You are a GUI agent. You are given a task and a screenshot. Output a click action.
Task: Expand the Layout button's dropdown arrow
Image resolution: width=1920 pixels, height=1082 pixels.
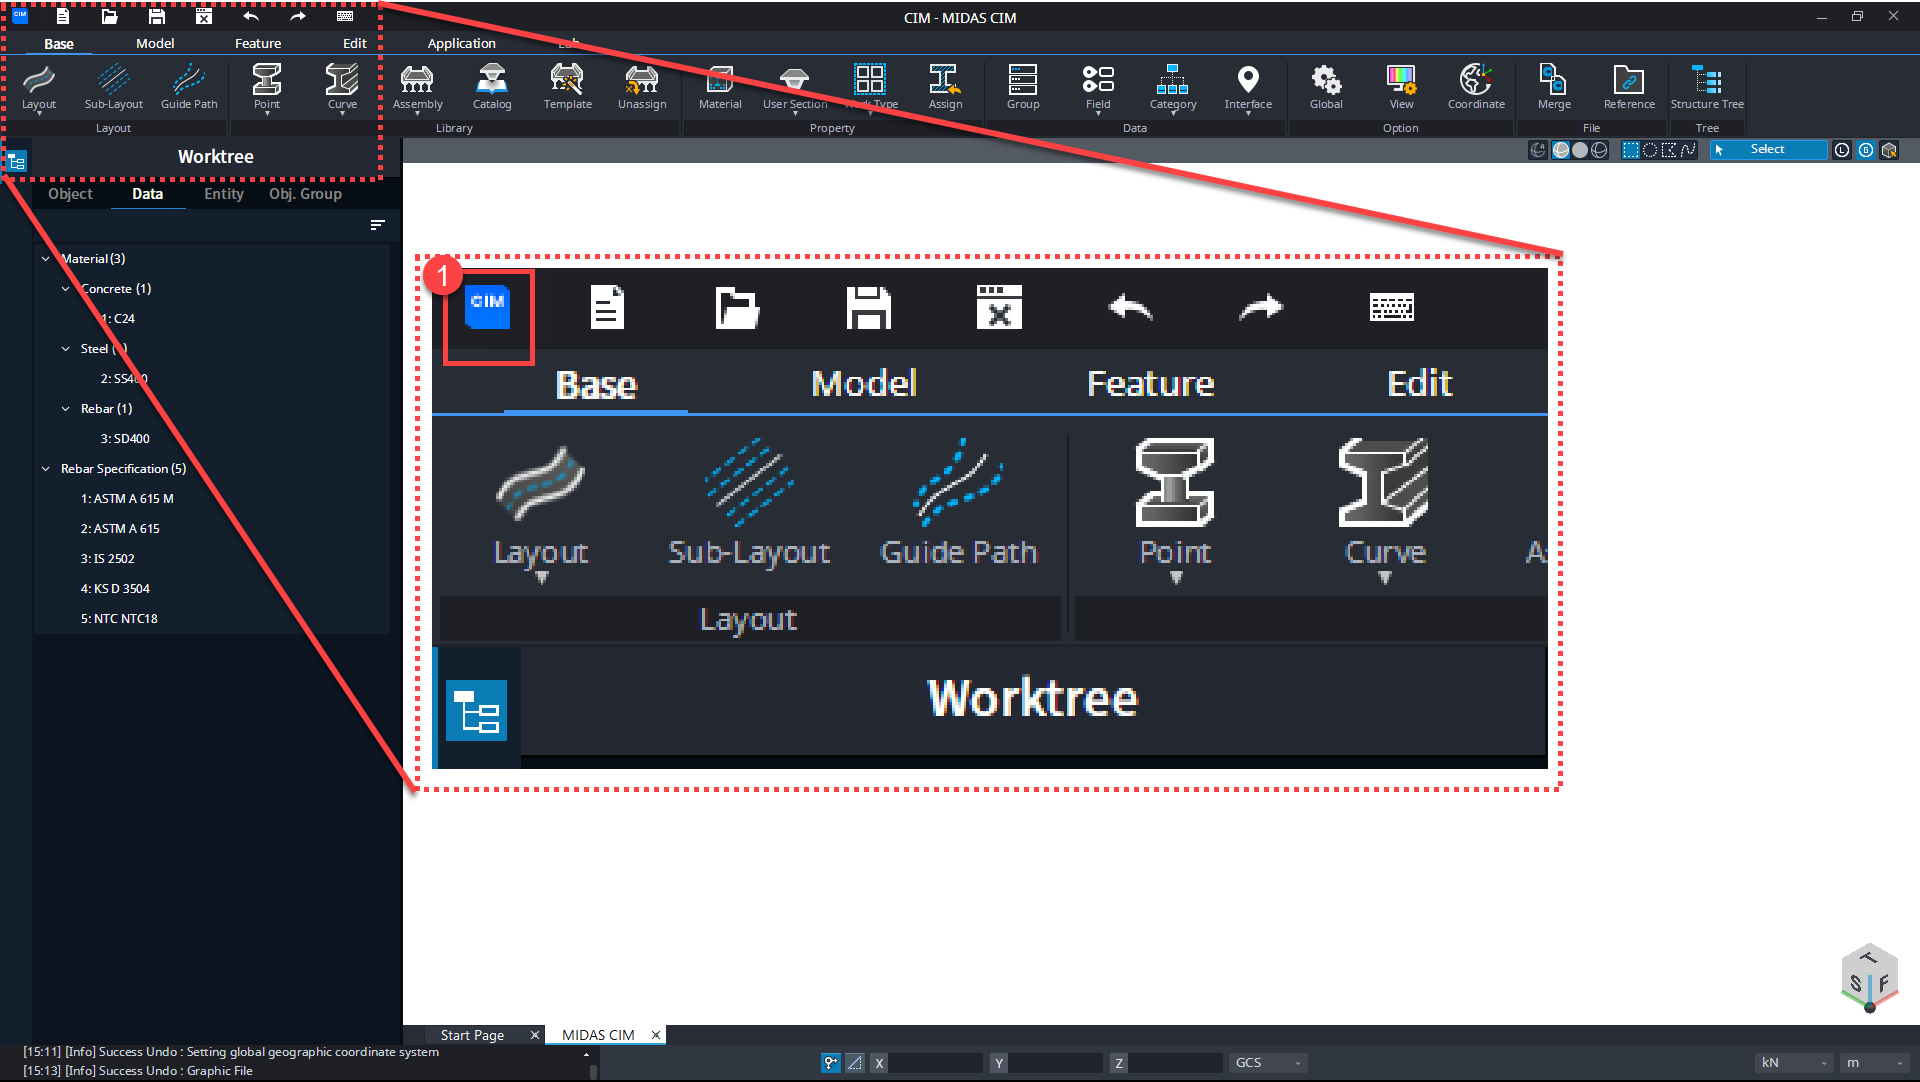click(39, 114)
